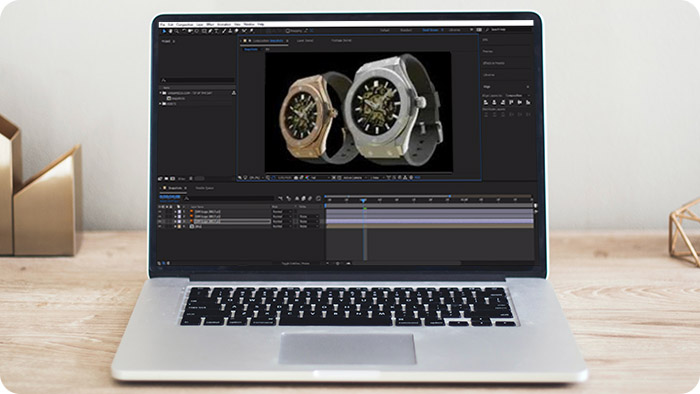Toggle the Snapping checkbox in the toolbar

pos(288,31)
